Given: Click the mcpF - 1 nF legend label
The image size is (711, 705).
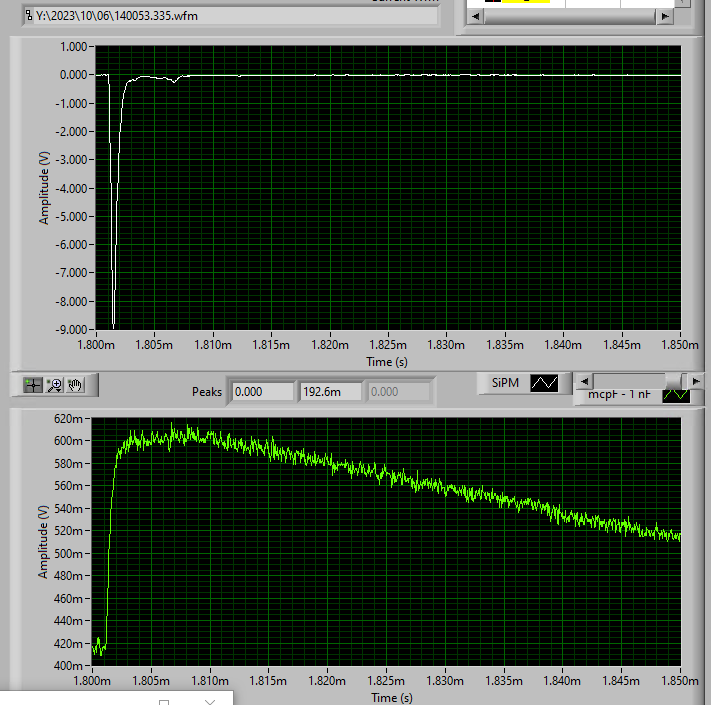Looking at the screenshot, I should pos(619,395).
